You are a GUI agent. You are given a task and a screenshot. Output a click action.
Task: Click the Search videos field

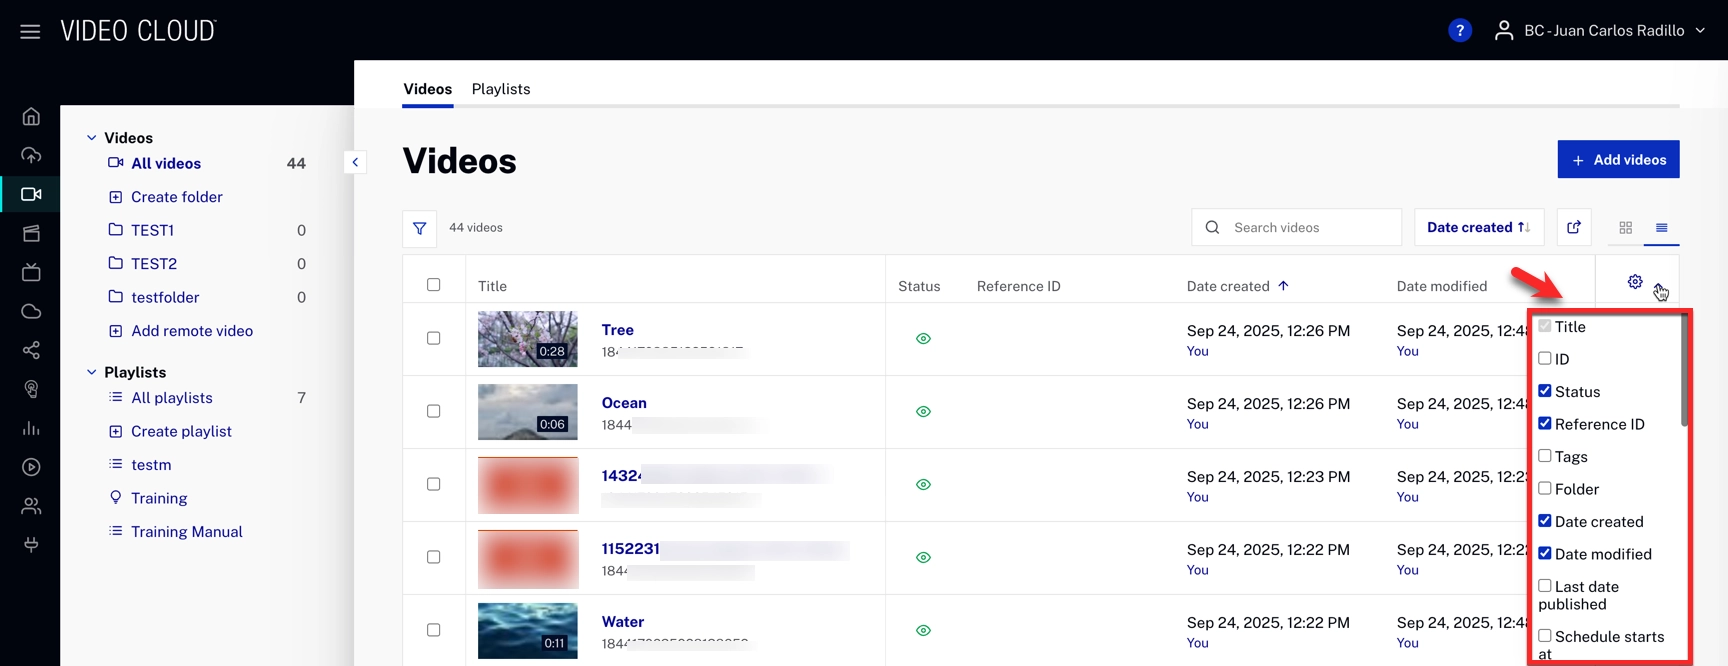1310,228
